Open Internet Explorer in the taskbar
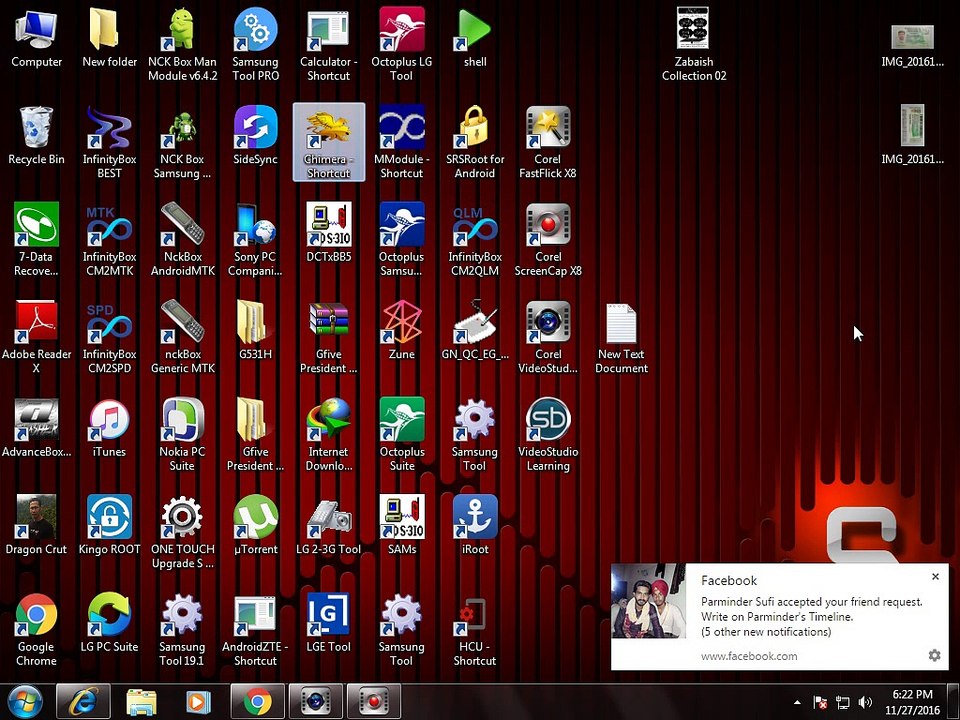Image resolution: width=960 pixels, height=720 pixels. point(83,702)
